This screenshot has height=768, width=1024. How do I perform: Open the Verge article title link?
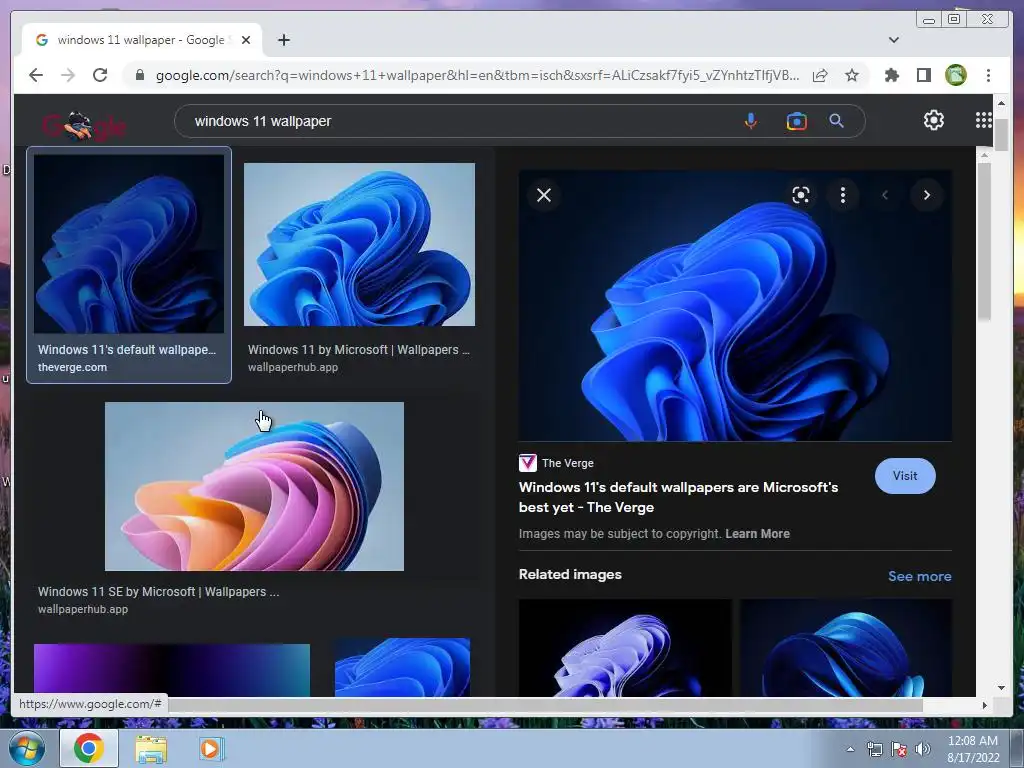pos(679,497)
